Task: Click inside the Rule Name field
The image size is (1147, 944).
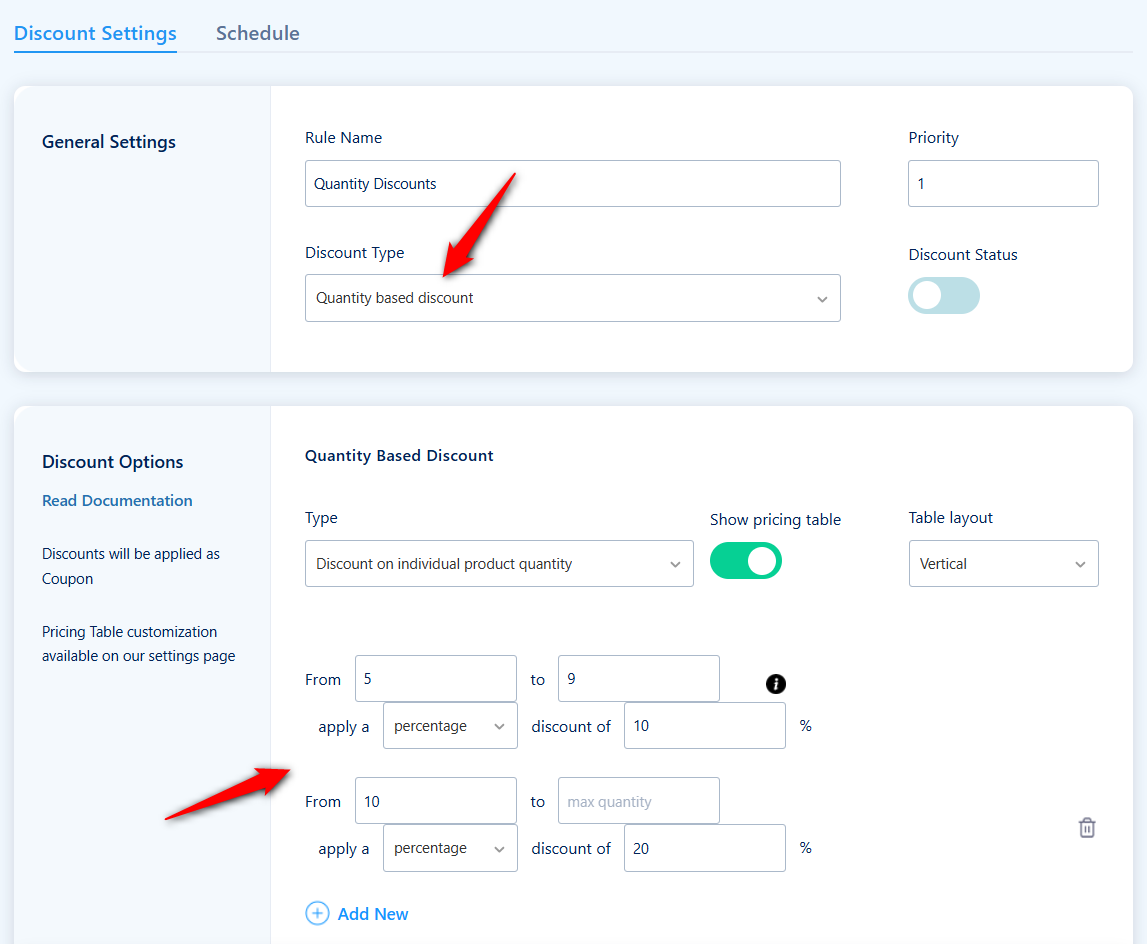Action: tap(572, 183)
